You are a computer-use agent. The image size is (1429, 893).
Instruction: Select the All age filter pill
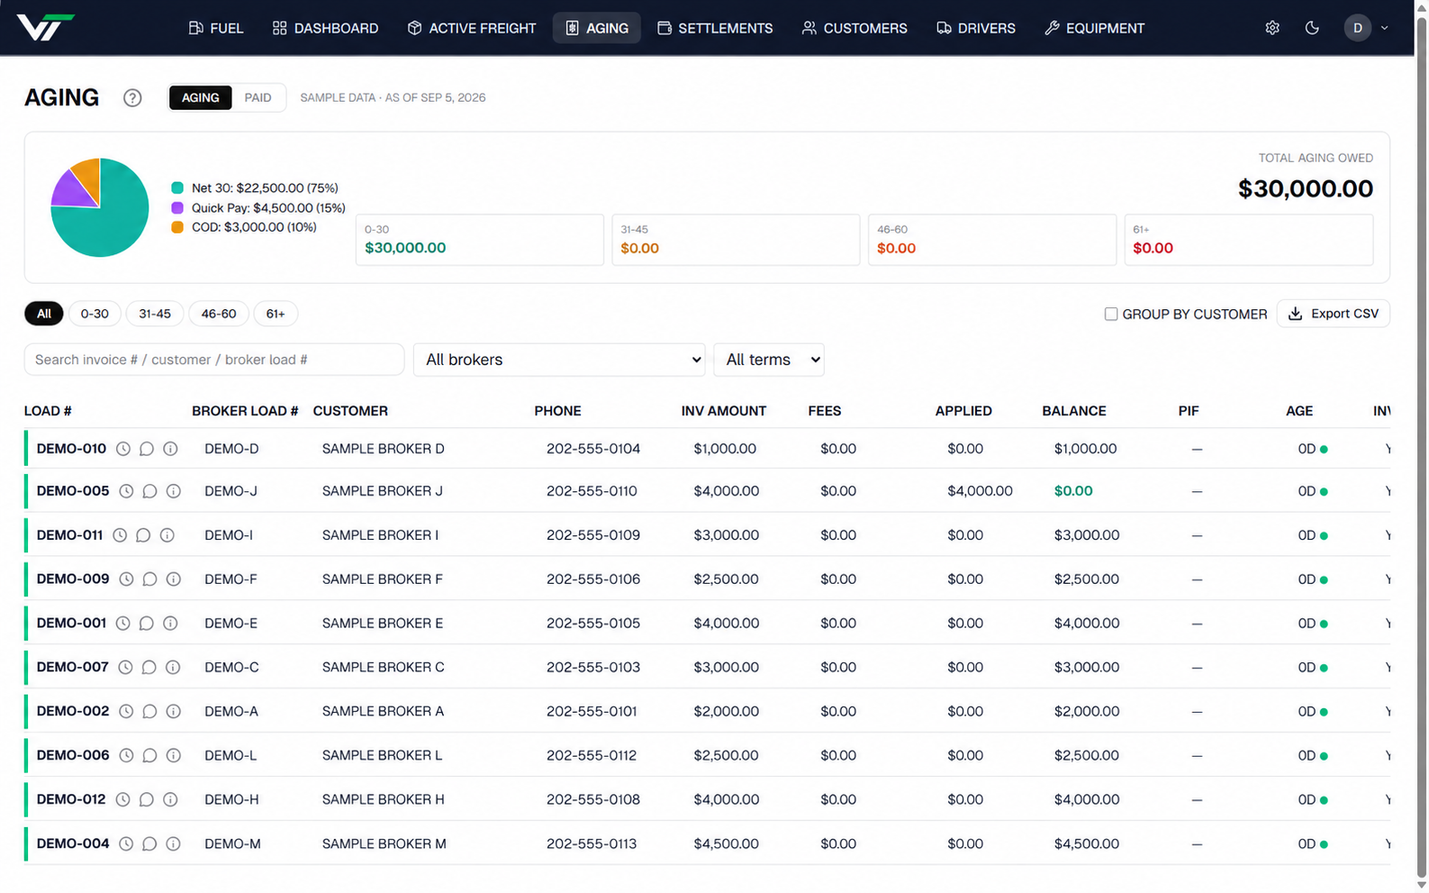coord(44,314)
